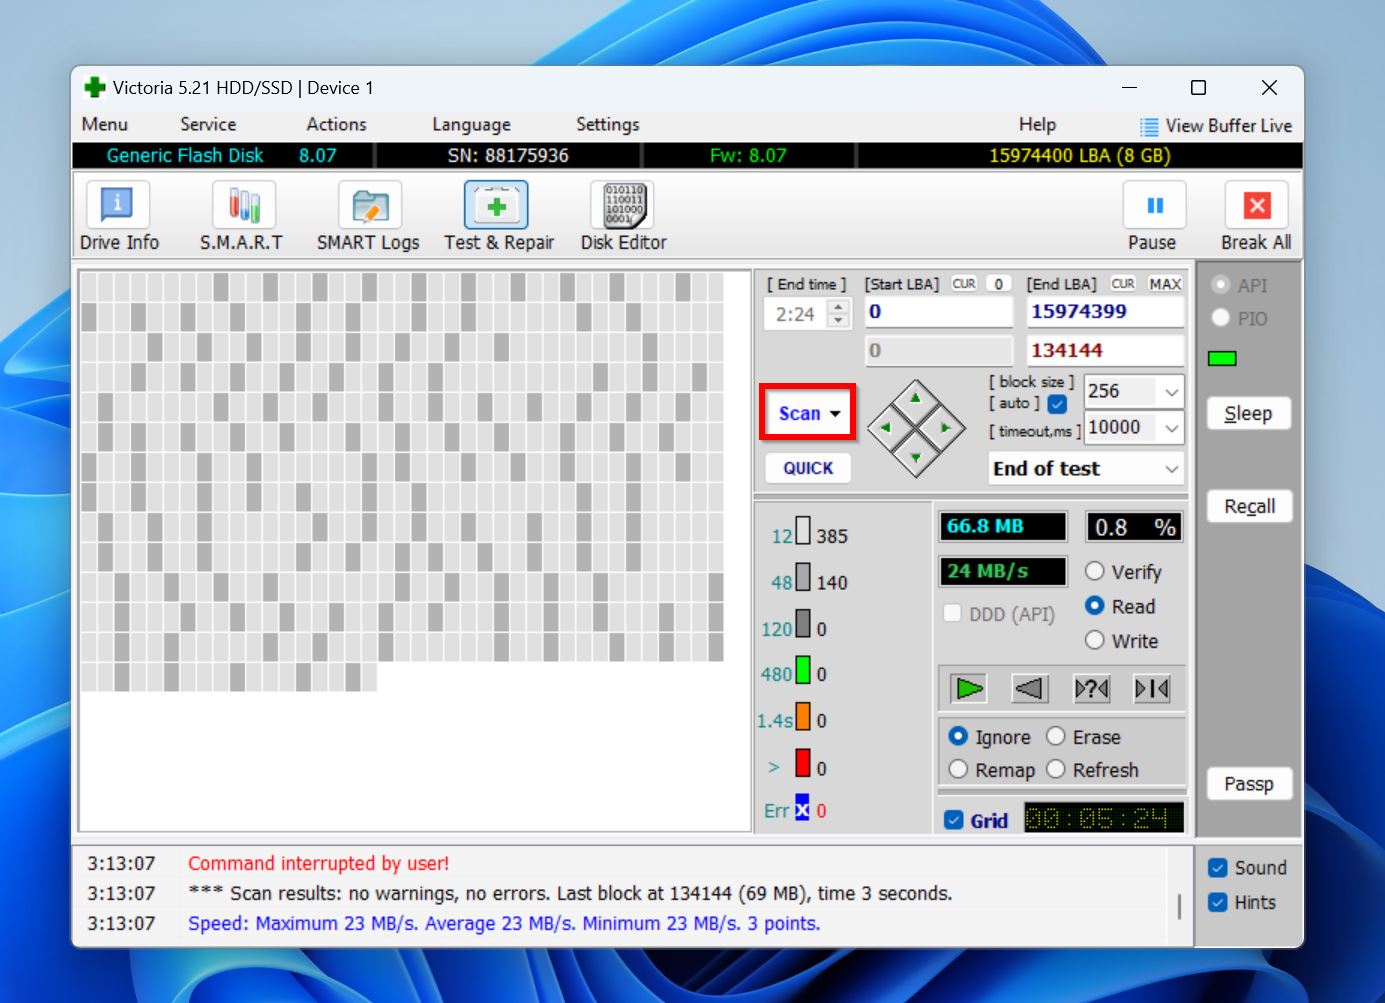
Task: Click the Start LBA input field
Action: [x=938, y=312]
